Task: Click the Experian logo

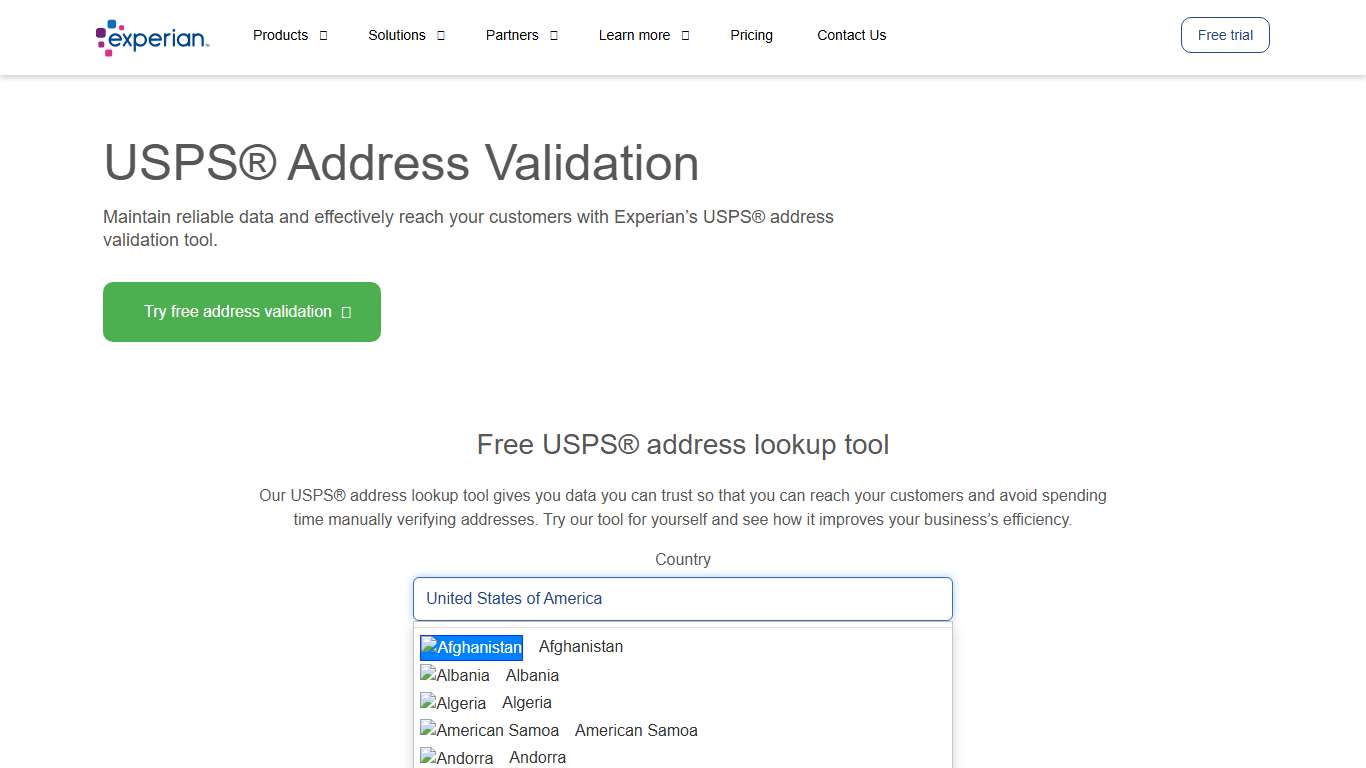Action: point(151,36)
